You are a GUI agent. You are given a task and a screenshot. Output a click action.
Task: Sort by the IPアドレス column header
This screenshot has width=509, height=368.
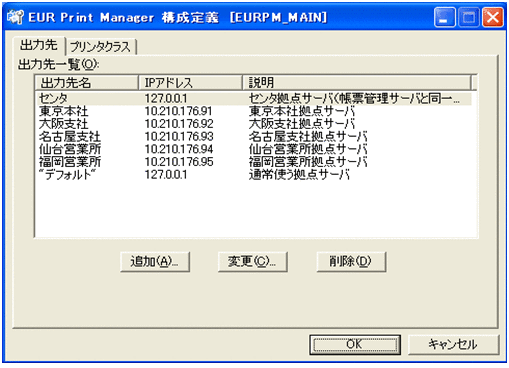(190, 83)
